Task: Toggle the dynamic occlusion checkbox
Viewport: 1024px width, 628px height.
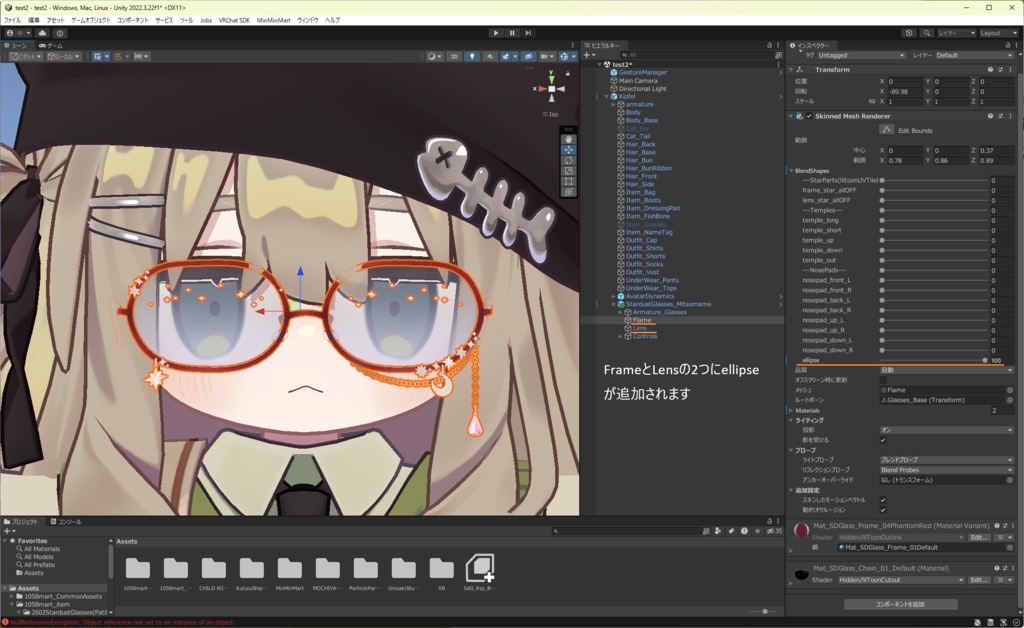Action: pos(883,510)
